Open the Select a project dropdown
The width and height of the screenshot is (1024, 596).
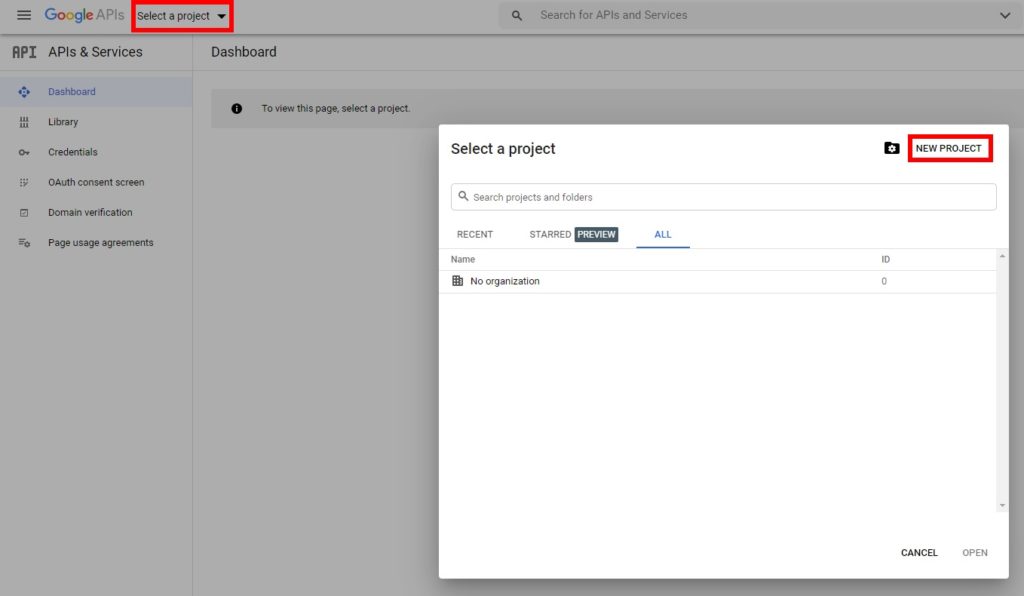tap(182, 16)
